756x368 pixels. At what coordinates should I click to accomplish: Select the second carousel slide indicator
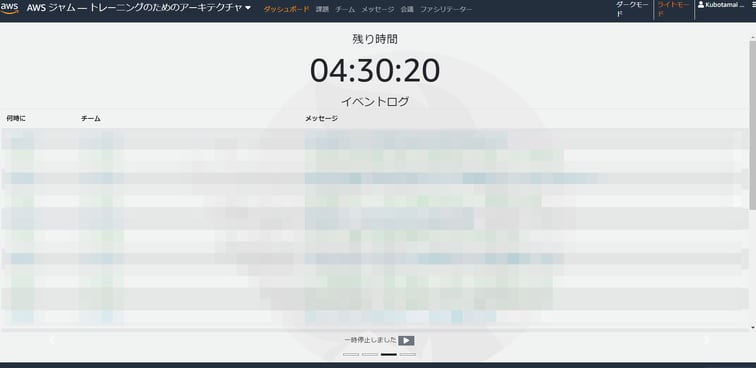[x=370, y=354]
